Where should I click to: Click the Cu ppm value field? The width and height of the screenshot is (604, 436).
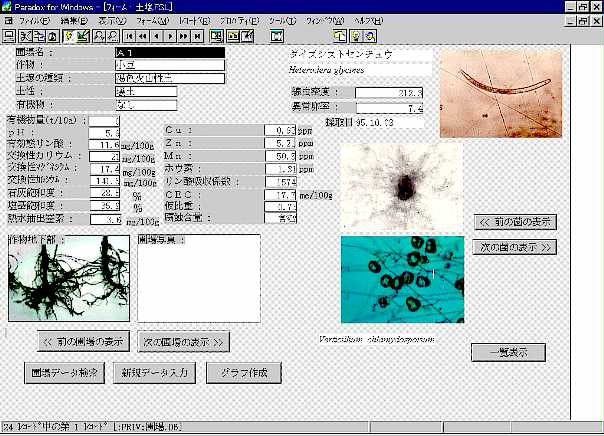(280, 130)
